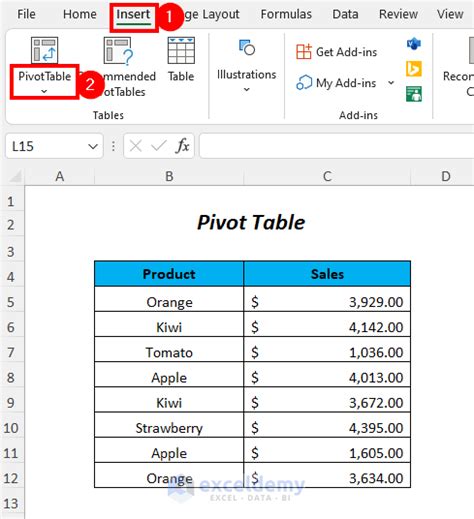Expand the Illustrations dropdown chevron
This screenshot has width=474, height=519.
[246, 89]
